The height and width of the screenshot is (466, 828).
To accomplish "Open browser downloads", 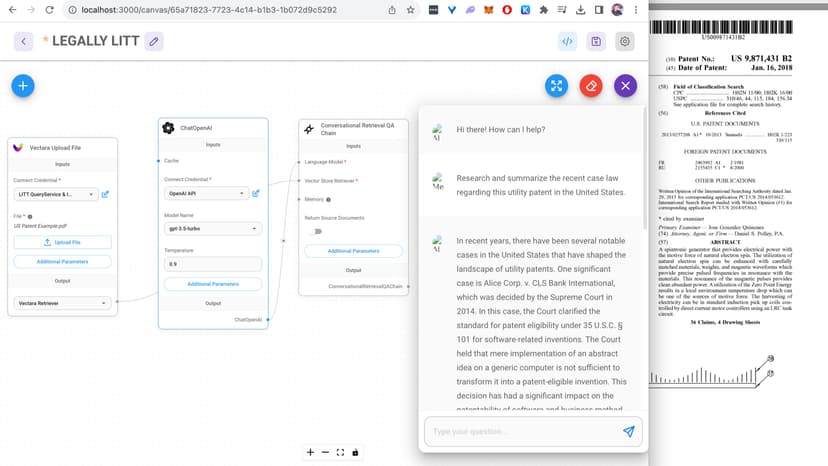I will (x=580, y=10).
